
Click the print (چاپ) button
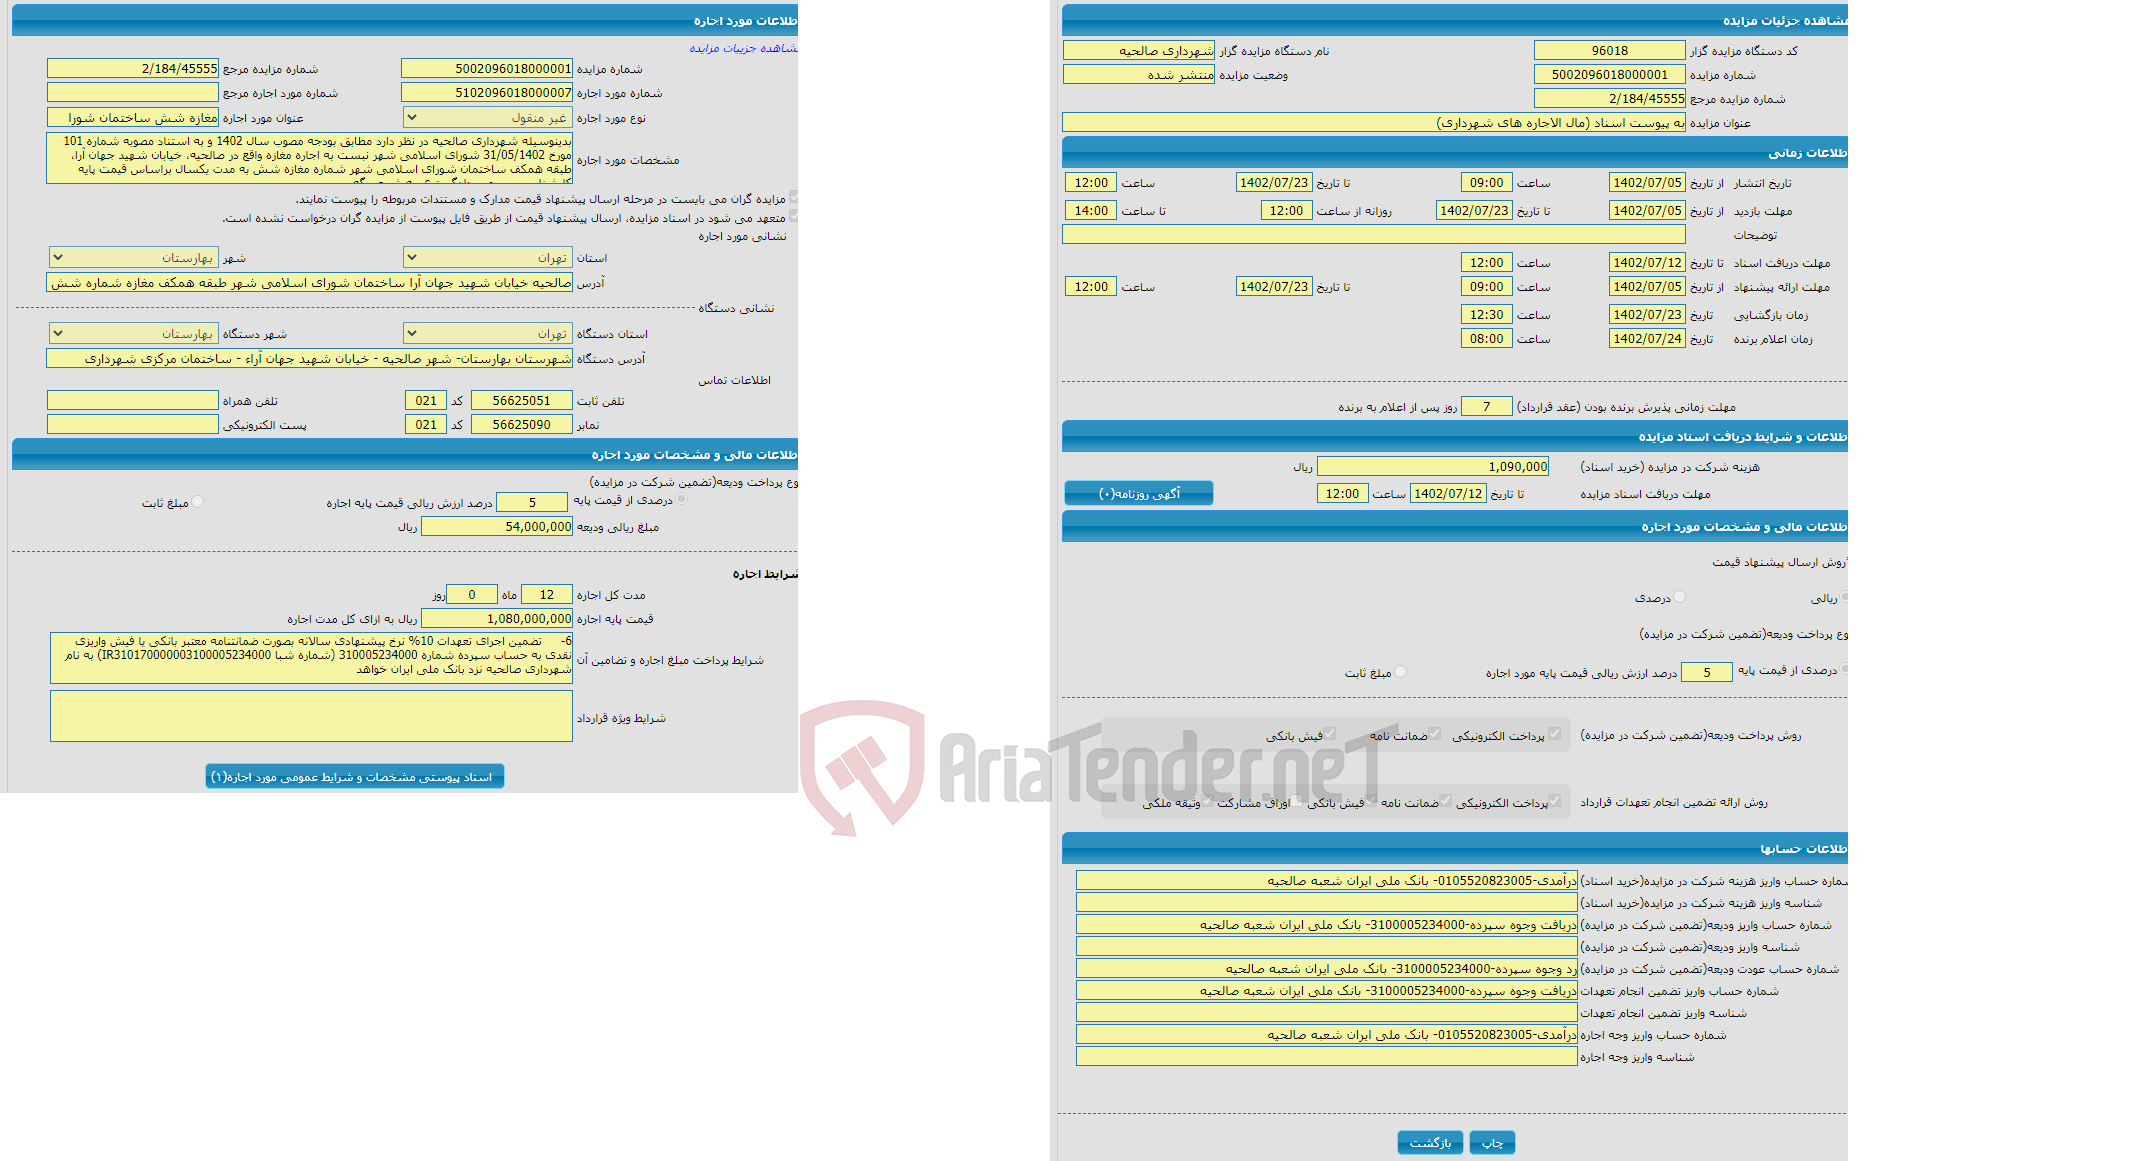tap(1492, 1141)
